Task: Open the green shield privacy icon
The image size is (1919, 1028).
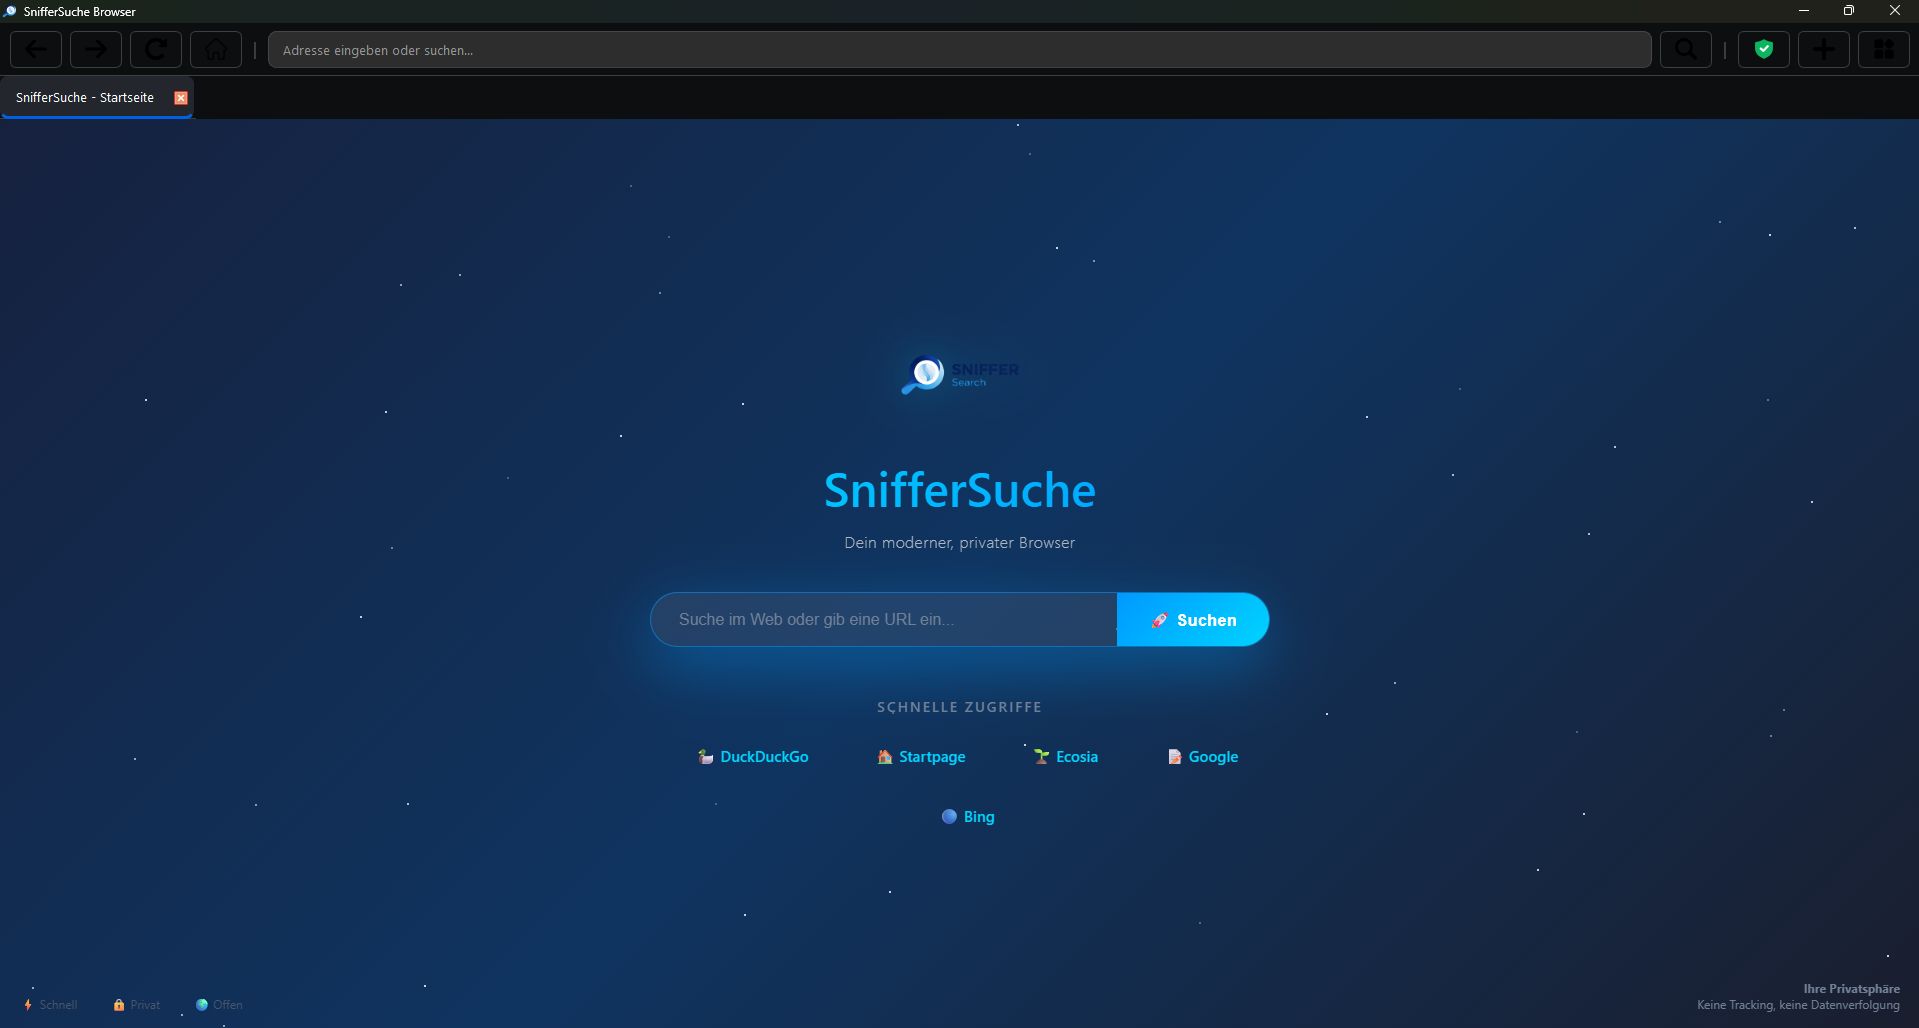Action: click(x=1763, y=49)
